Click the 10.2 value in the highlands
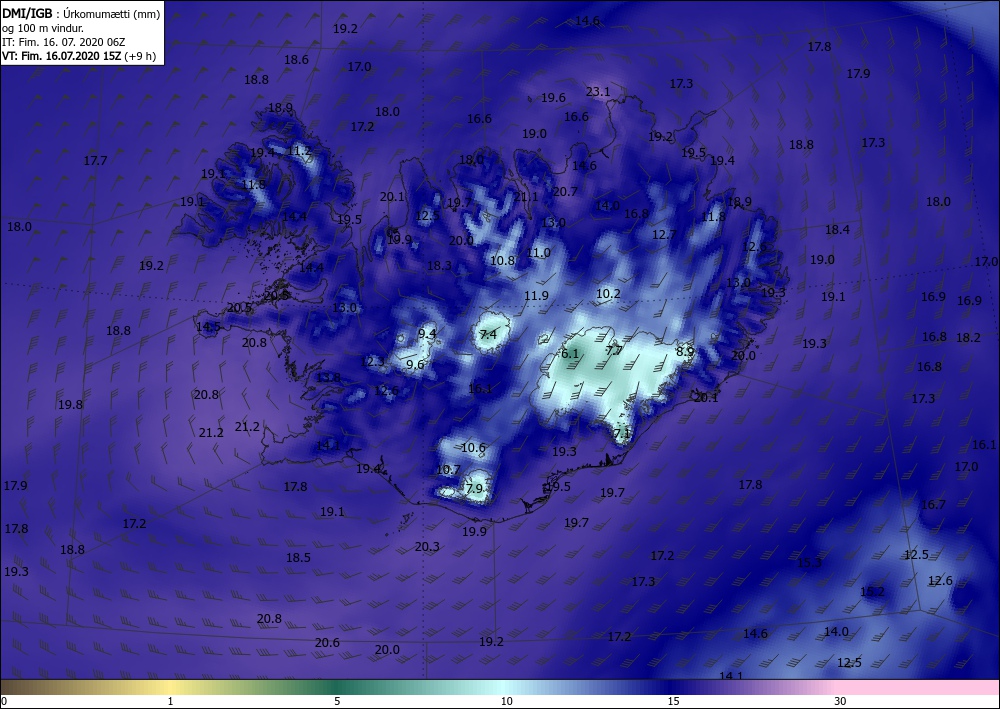Image resolution: width=1000 pixels, height=709 pixels. tap(608, 294)
